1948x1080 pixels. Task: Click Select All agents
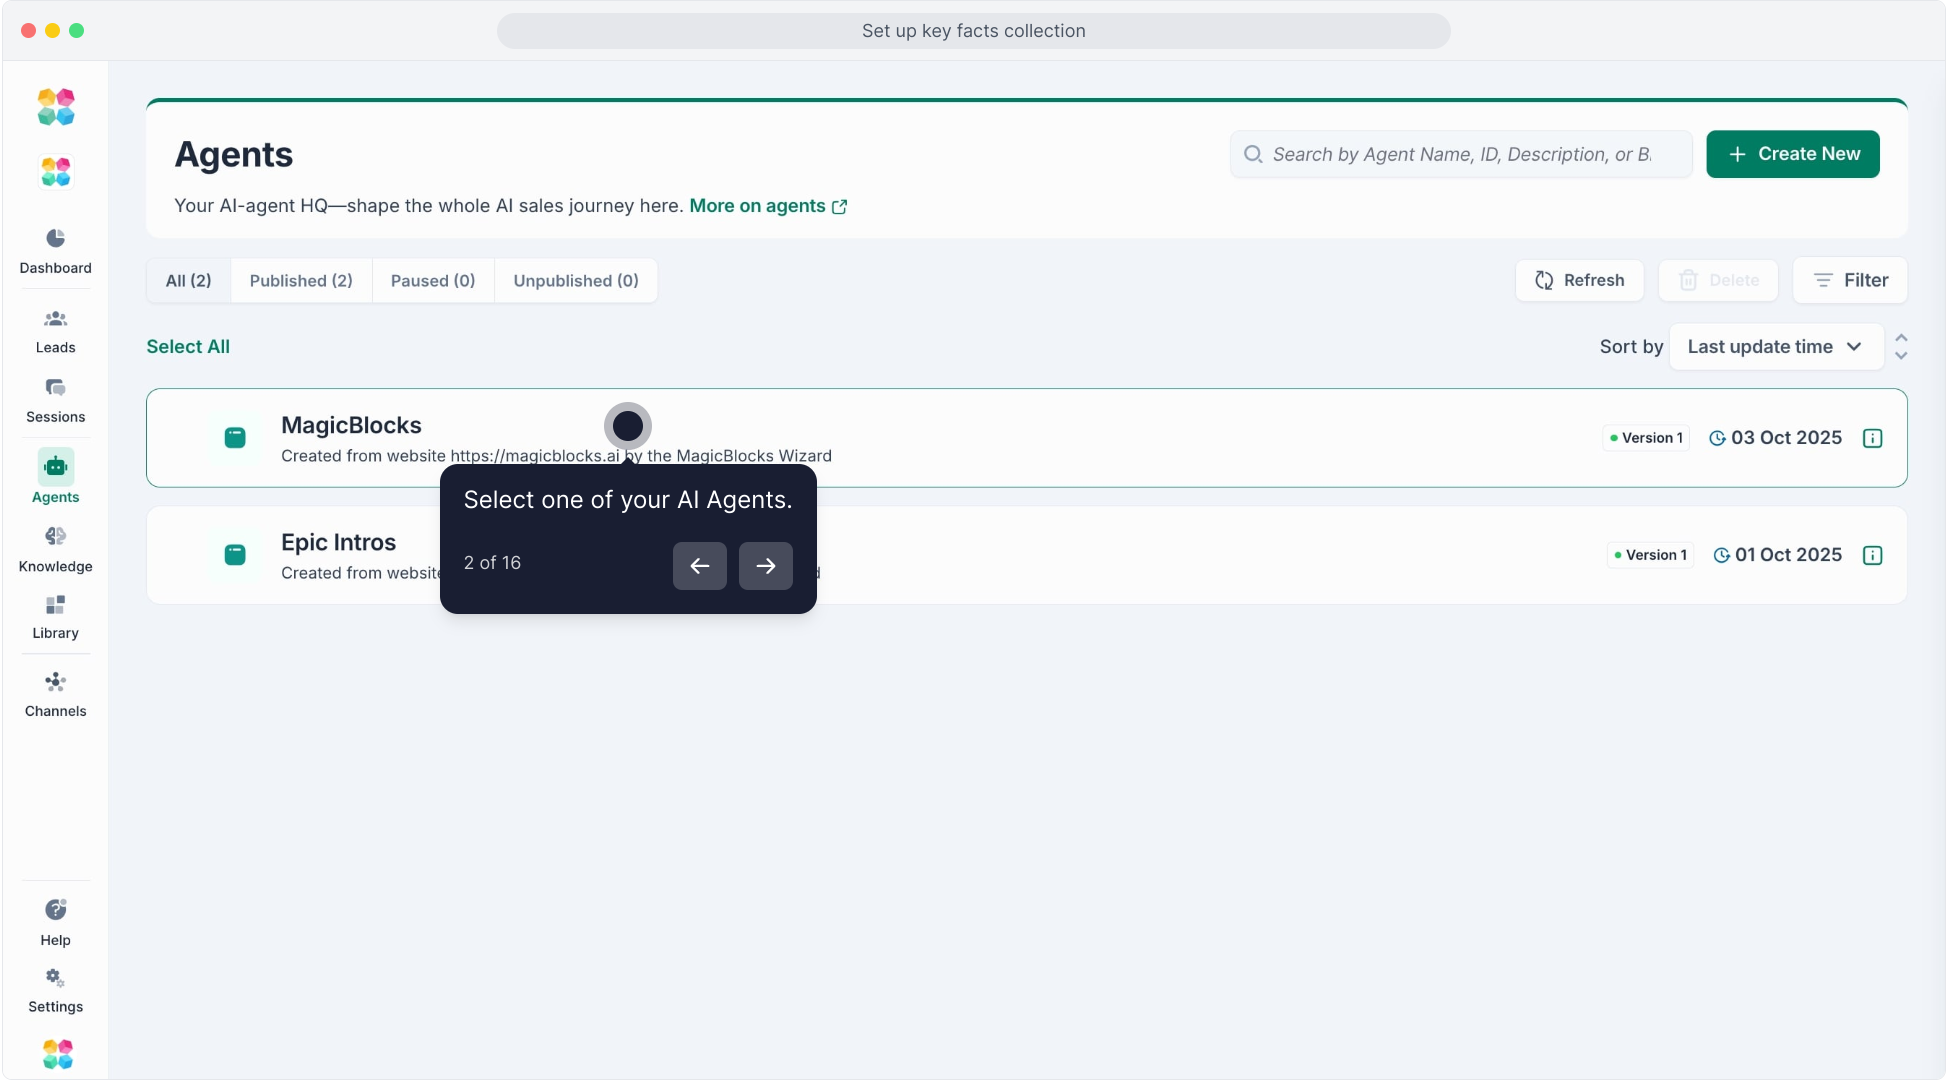pyautogui.click(x=188, y=347)
